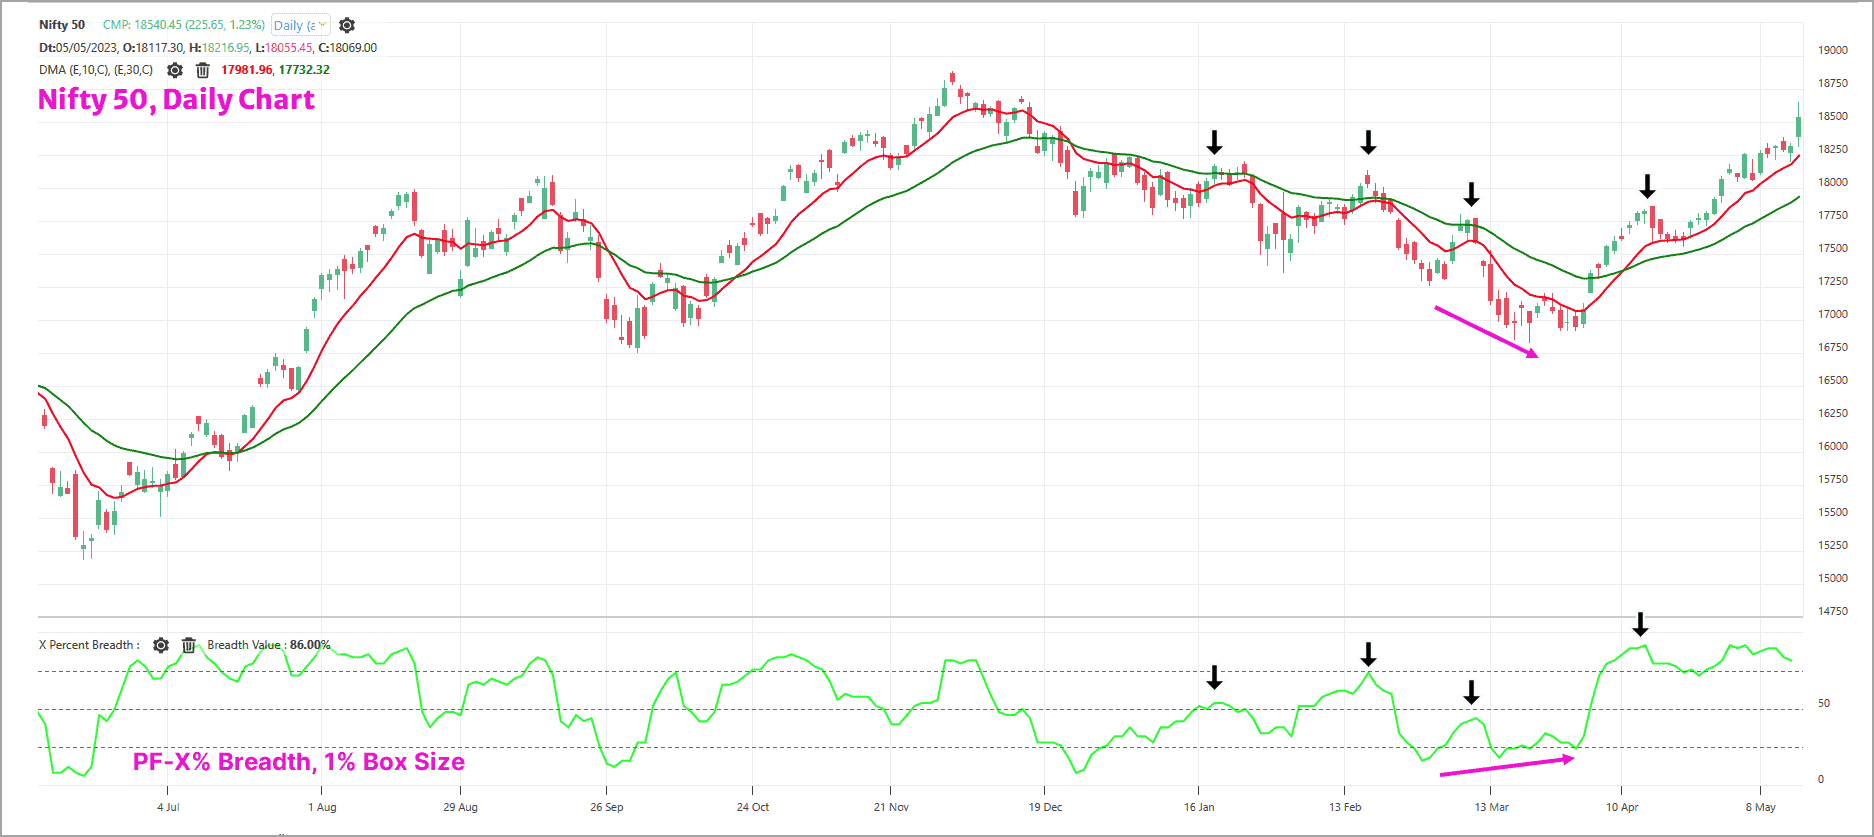Screen dimensions: 1874x837
Task: Remove X Percent Breadth indicator via trash icon
Action: coord(189,645)
